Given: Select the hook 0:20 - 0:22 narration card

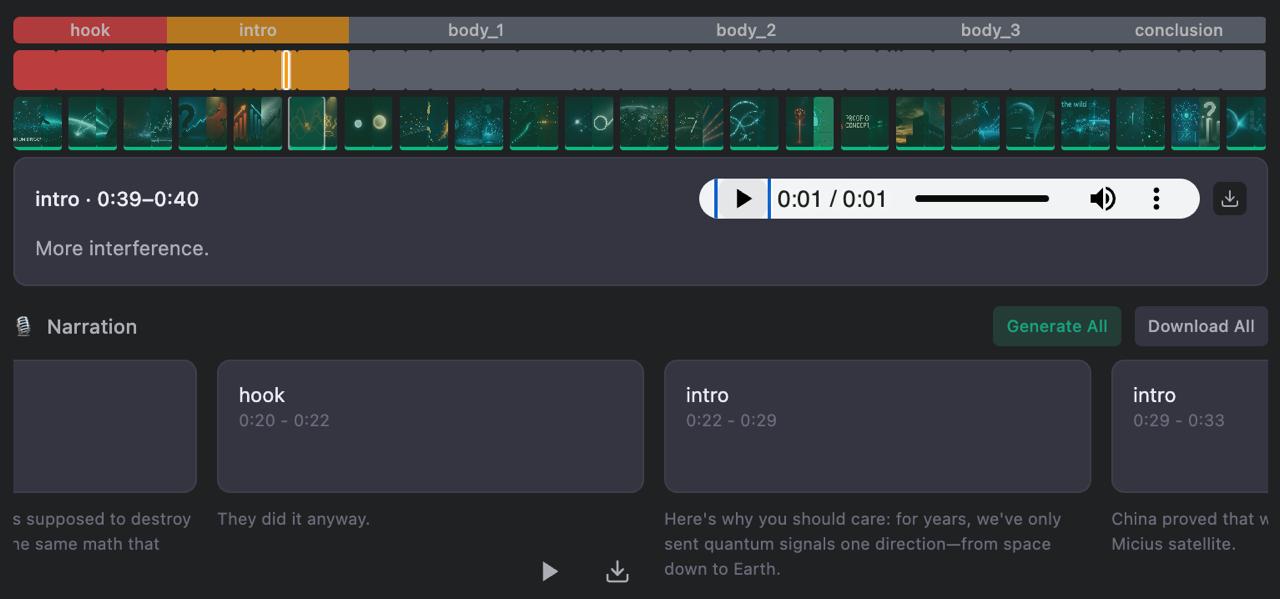Looking at the screenshot, I should pos(430,426).
